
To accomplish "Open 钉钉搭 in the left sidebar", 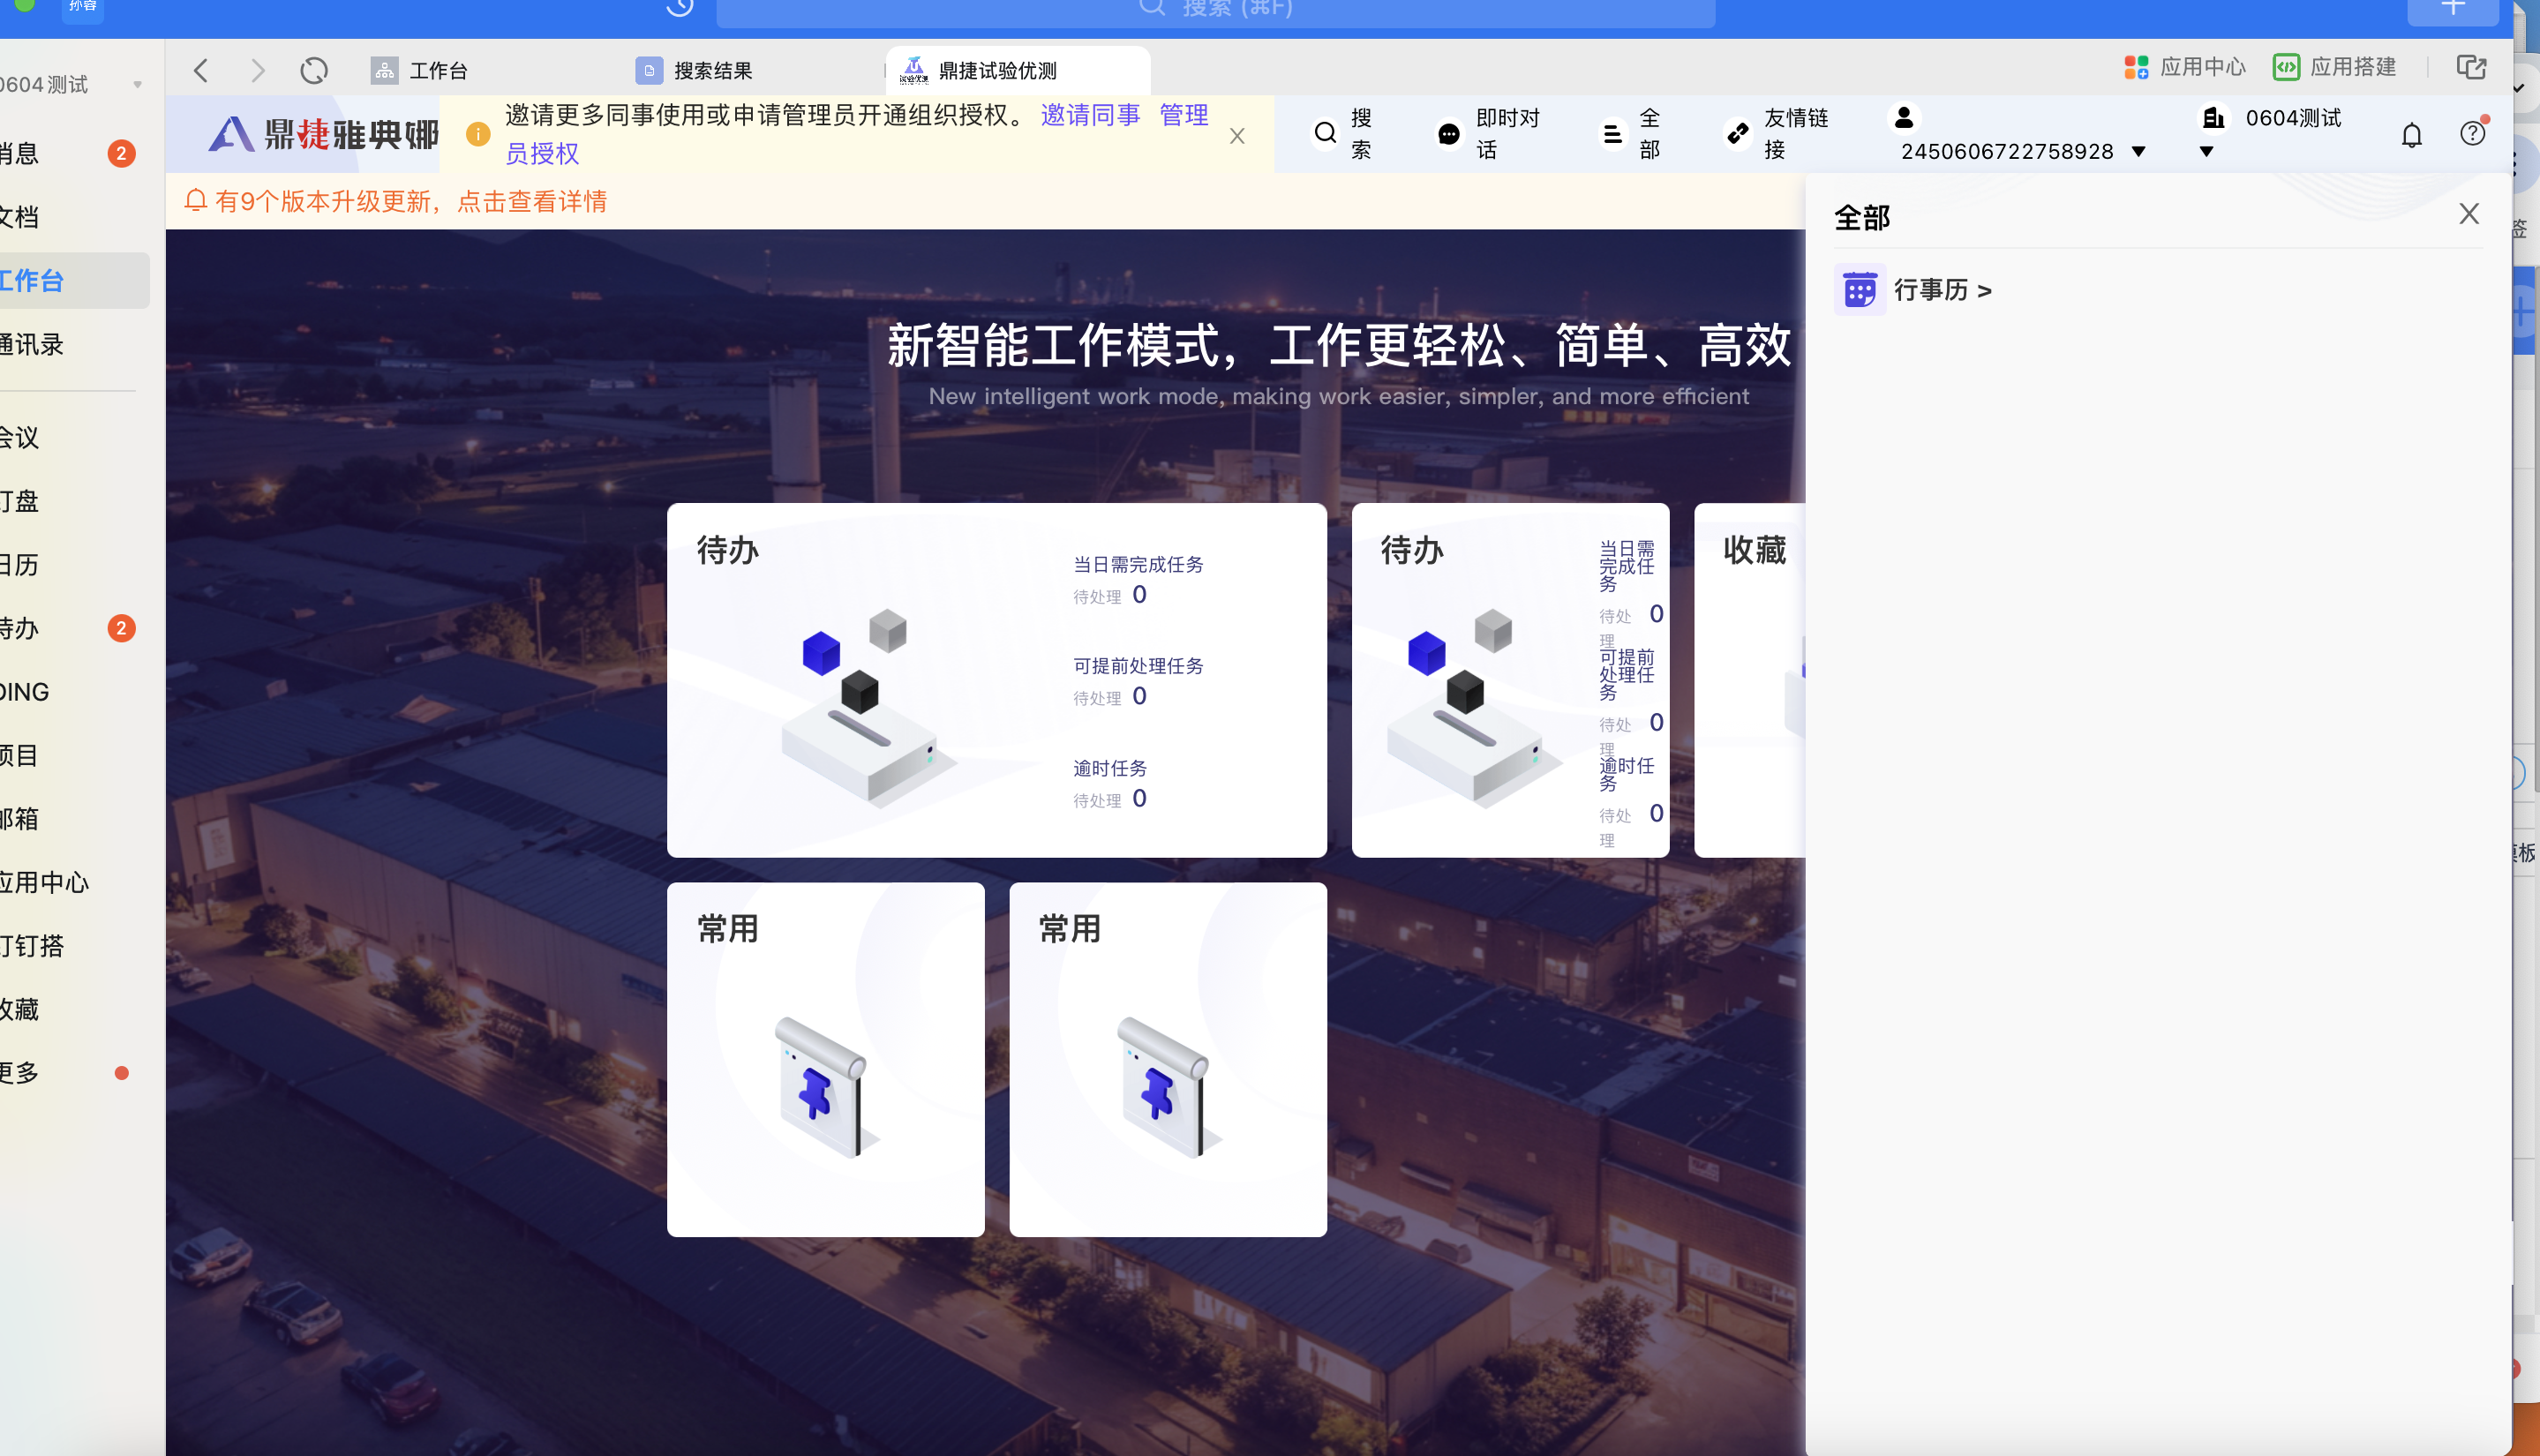I will (68, 946).
